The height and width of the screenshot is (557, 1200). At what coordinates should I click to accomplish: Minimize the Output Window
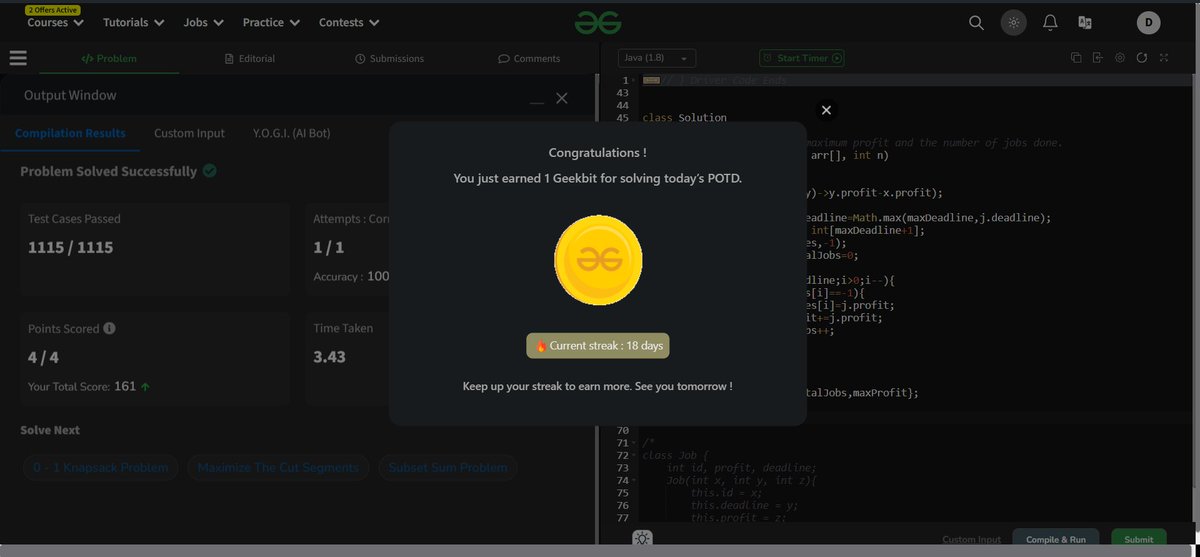coord(537,102)
